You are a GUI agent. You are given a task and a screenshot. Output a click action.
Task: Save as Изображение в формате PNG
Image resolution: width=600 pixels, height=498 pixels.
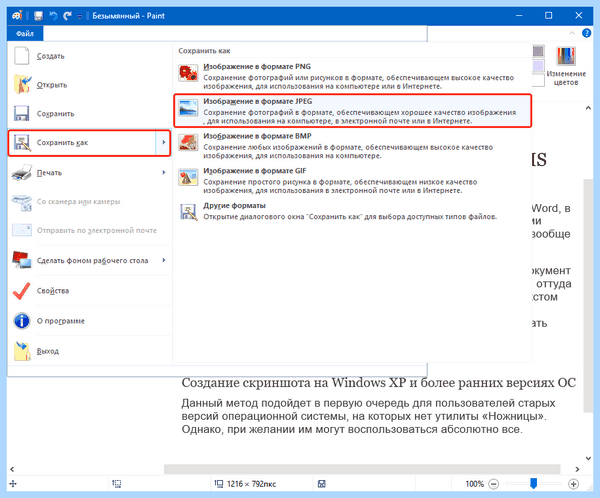[x=352, y=75]
